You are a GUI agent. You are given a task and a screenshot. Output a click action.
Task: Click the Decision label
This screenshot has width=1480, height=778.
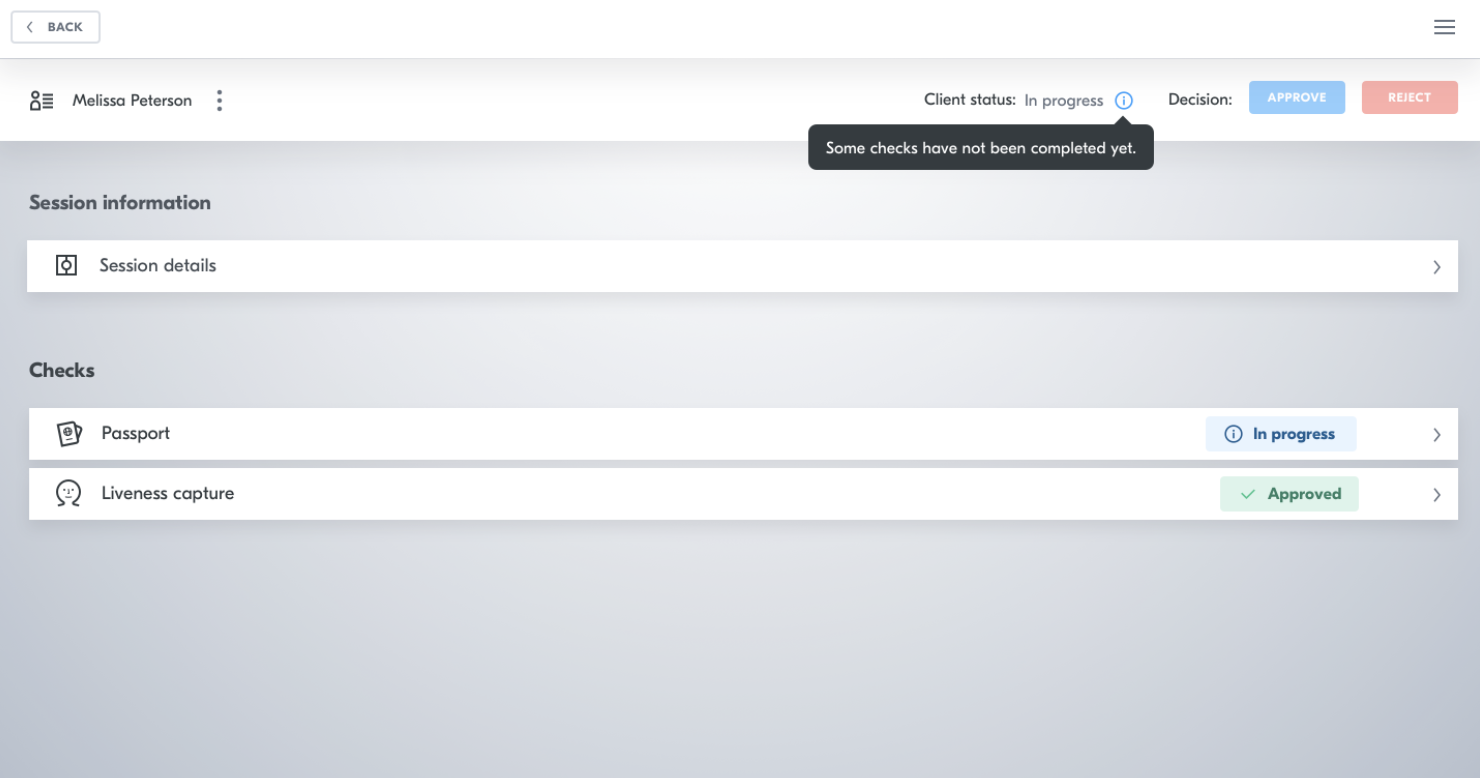1200,100
